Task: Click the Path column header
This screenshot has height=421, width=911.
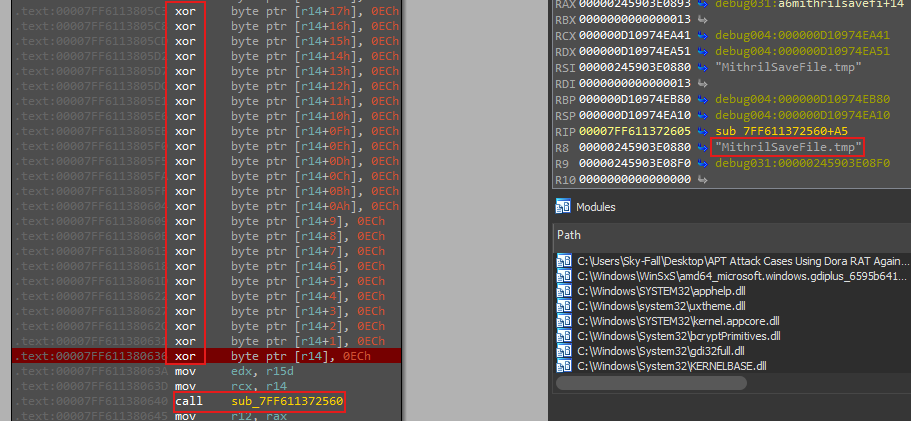Action: tap(571, 234)
